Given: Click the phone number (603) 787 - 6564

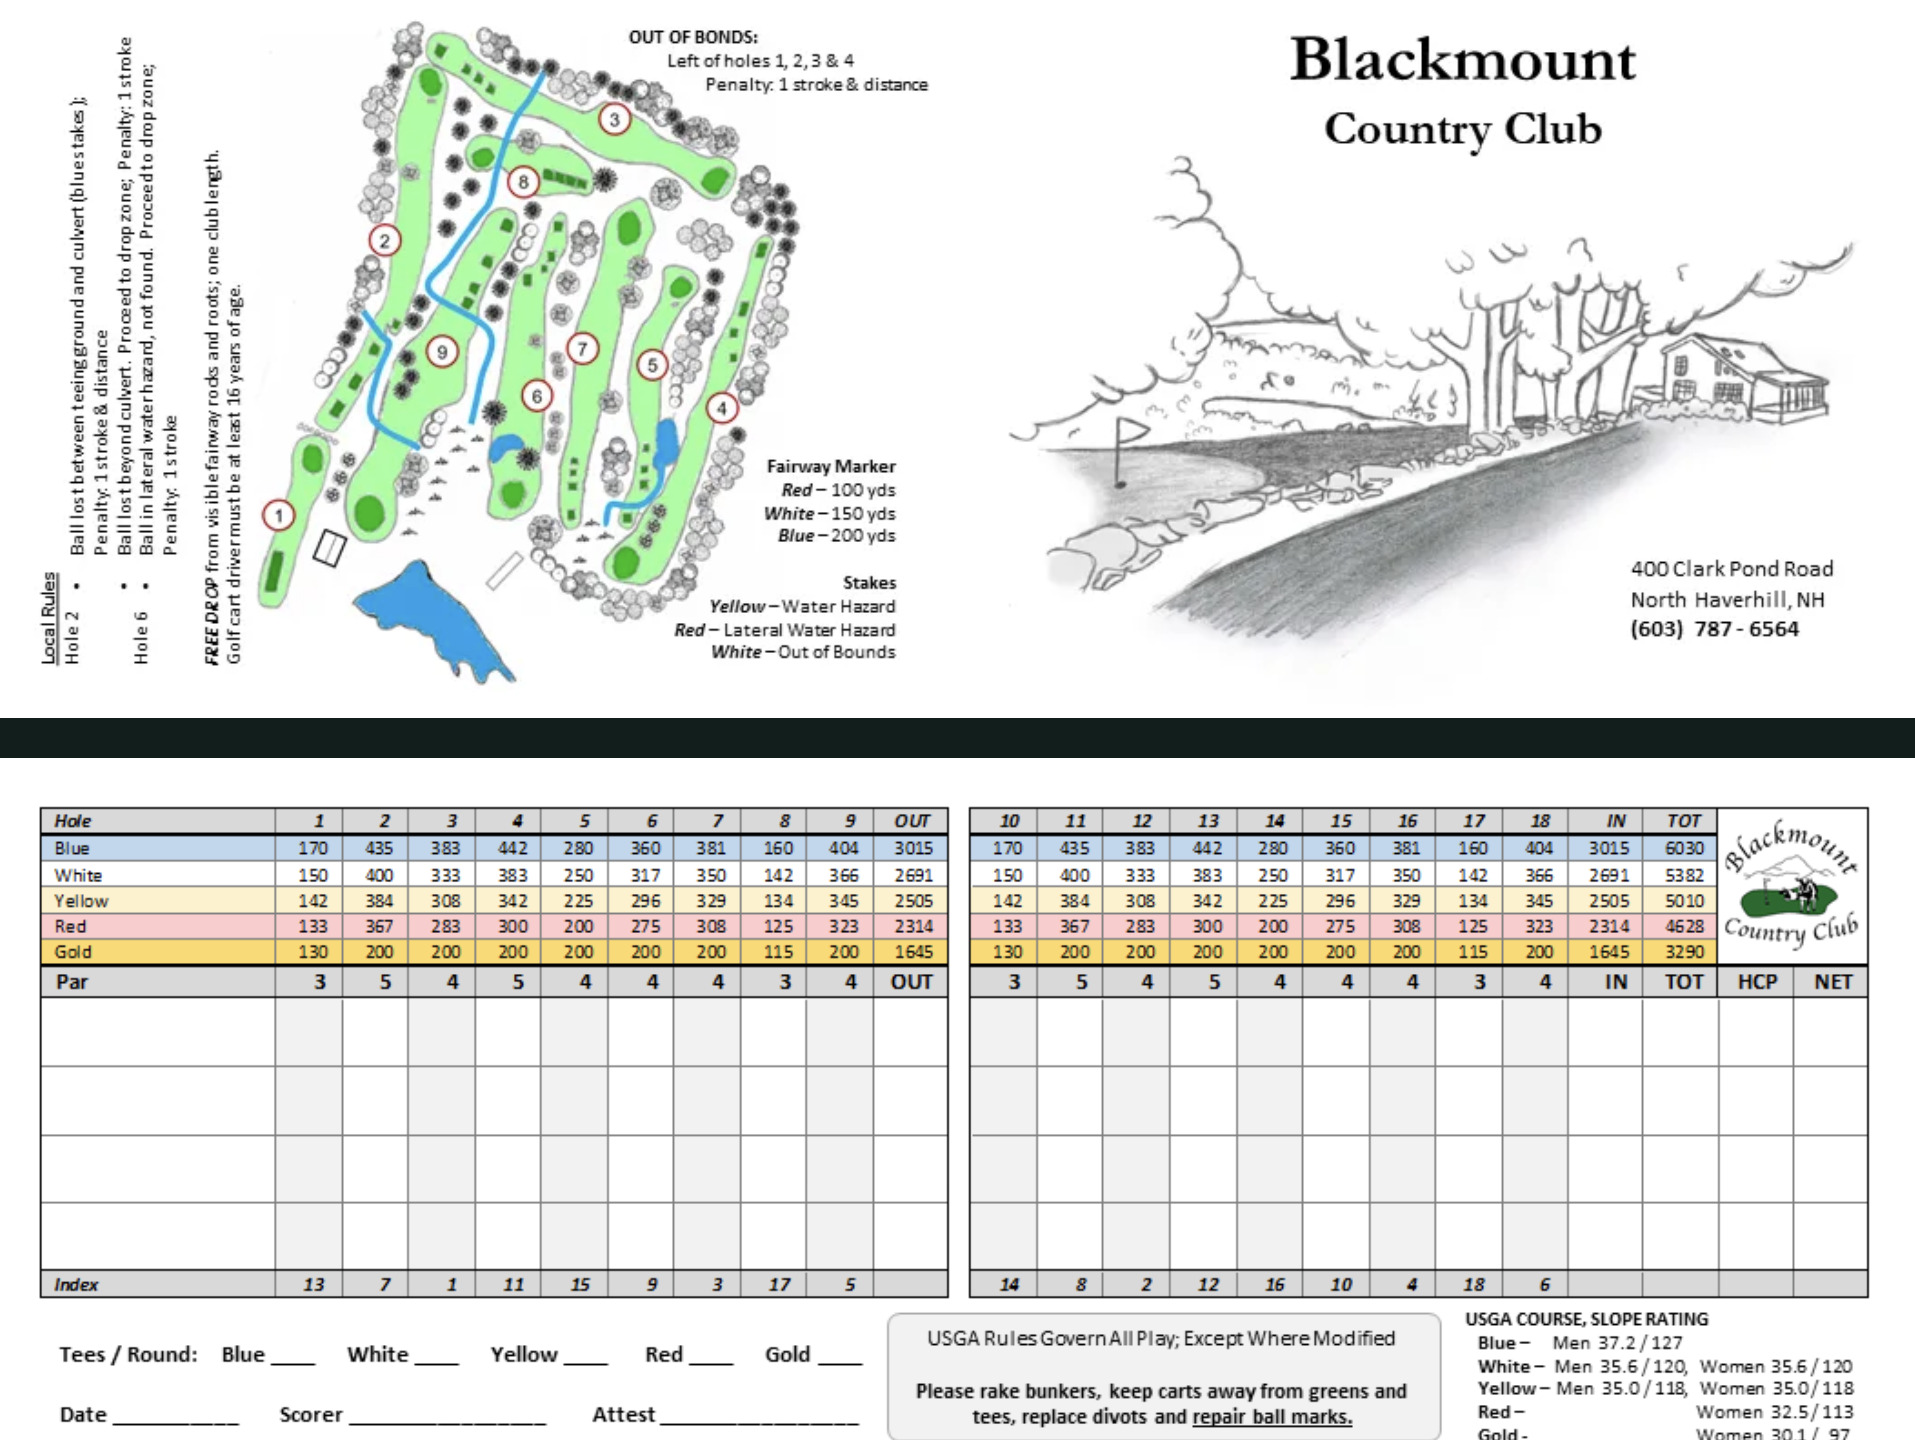Looking at the screenshot, I should tap(1714, 629).
